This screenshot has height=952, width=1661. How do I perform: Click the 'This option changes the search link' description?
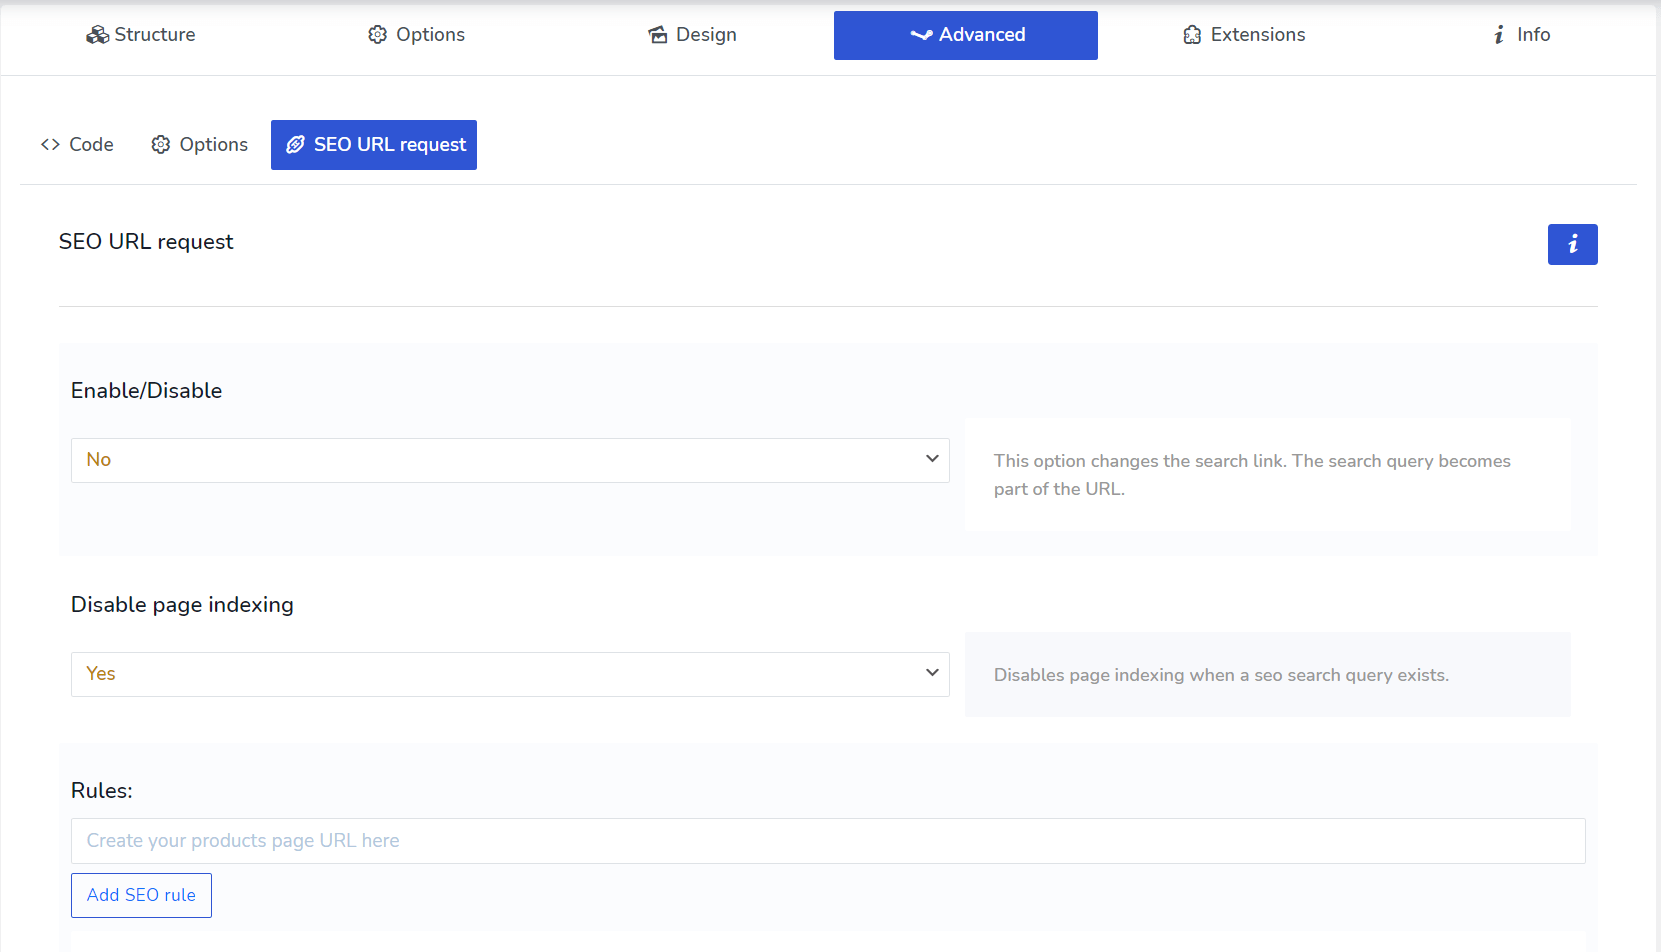click(x=1252, y=475)
